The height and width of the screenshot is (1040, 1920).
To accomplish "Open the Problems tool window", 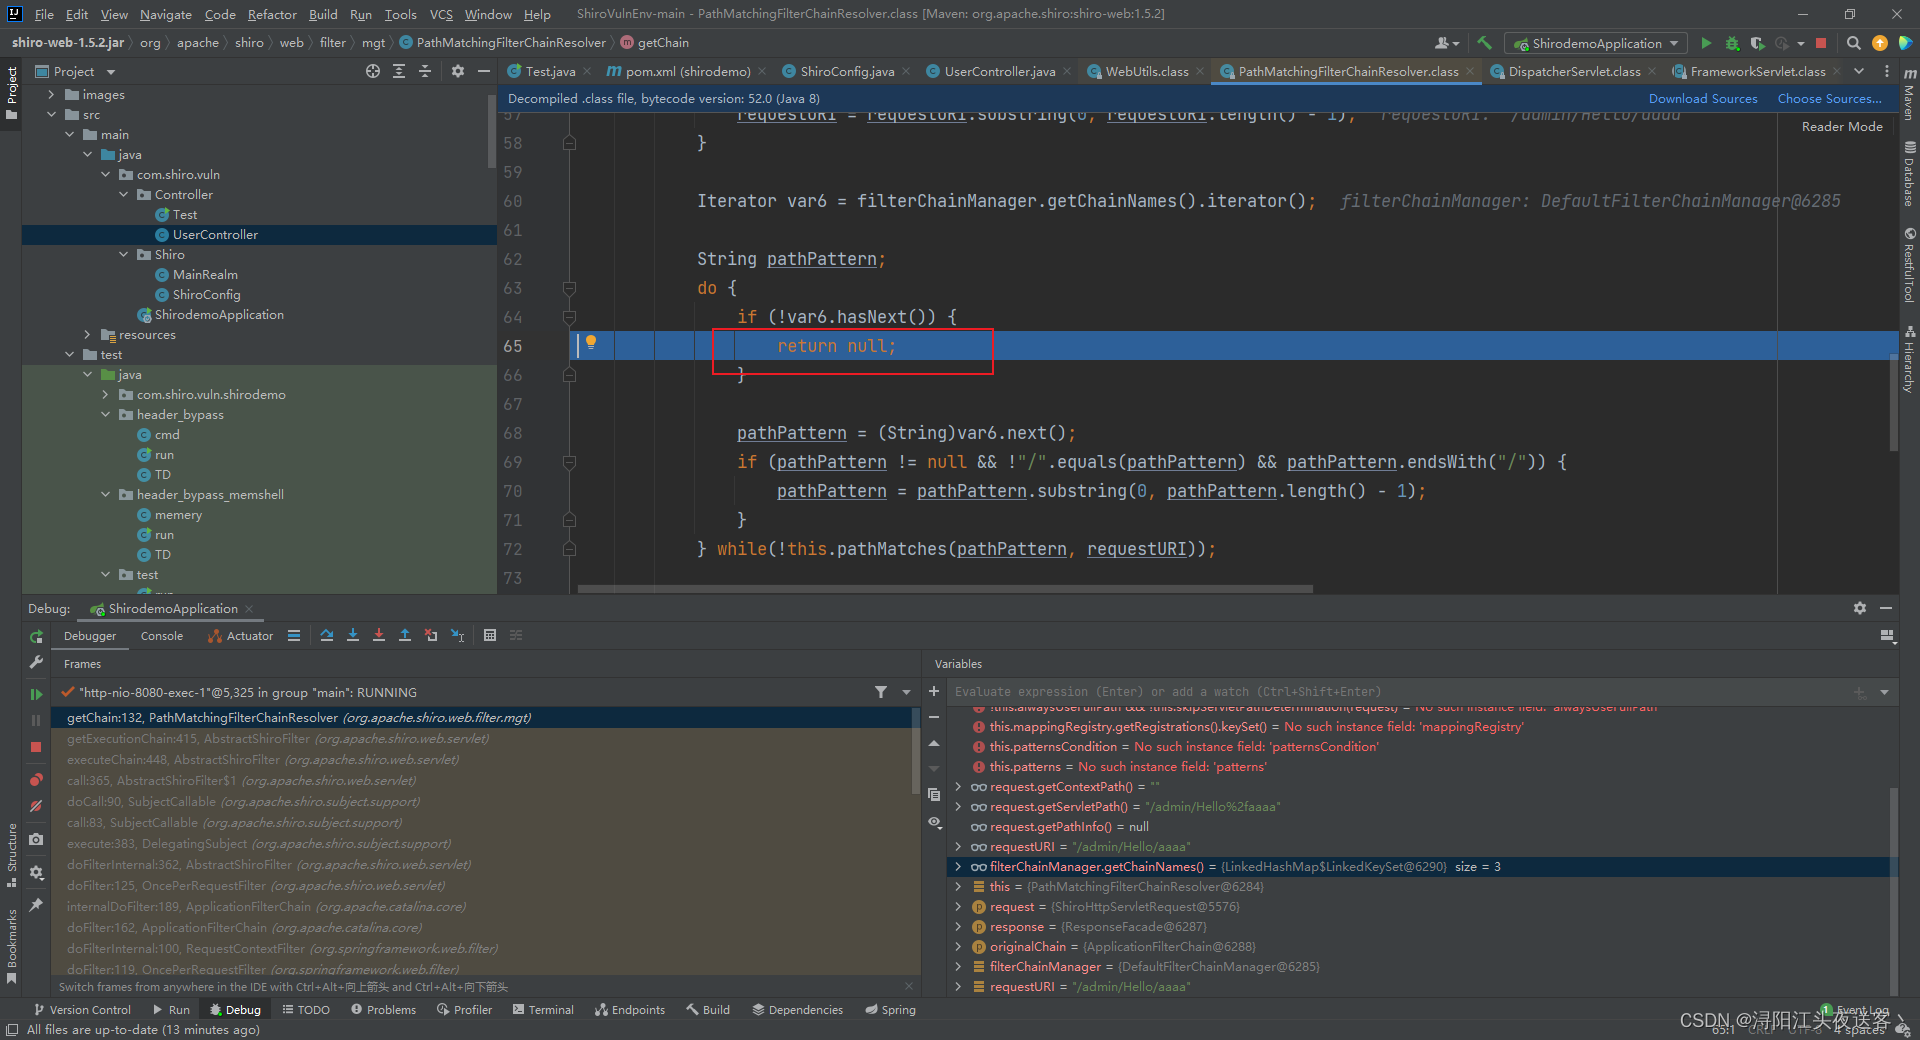I will click(383, 1010).
